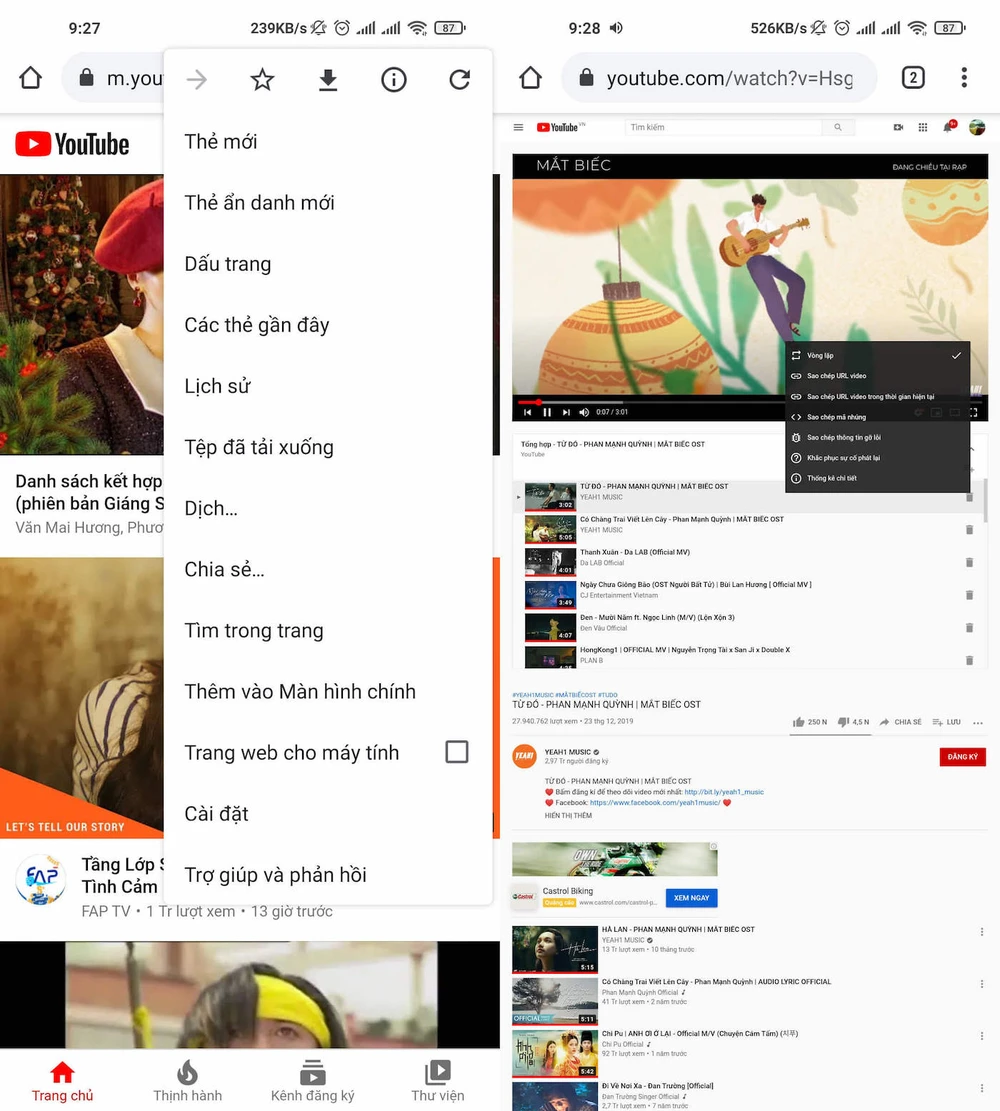Screen dimensions: 1000x1111
Task: Open Chrome's three-dot overflow menu
Action: point(963,77)
